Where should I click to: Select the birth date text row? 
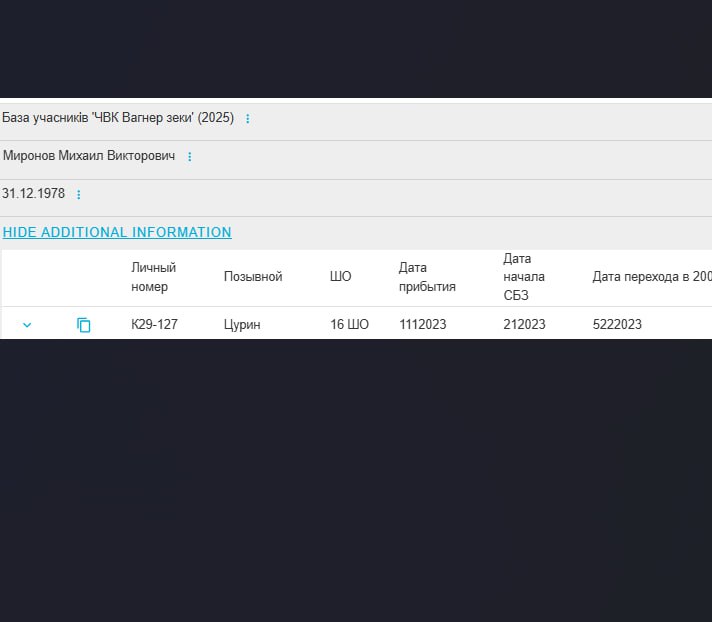click(x=33, y=194)
